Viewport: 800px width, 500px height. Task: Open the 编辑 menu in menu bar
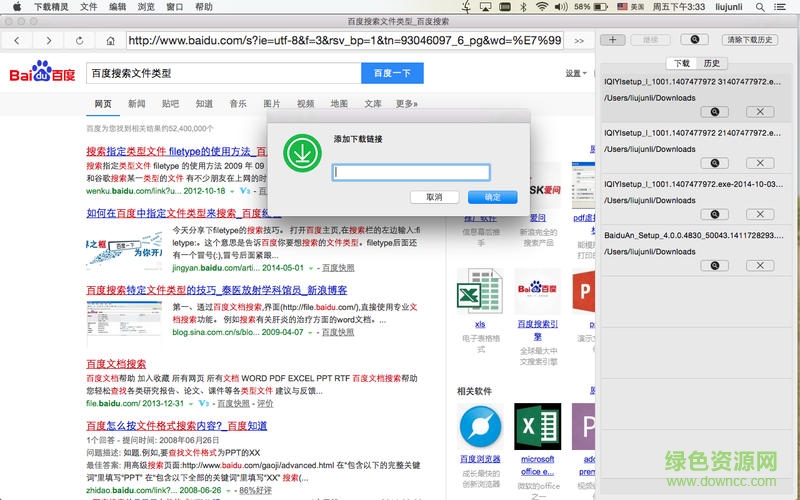118,7
